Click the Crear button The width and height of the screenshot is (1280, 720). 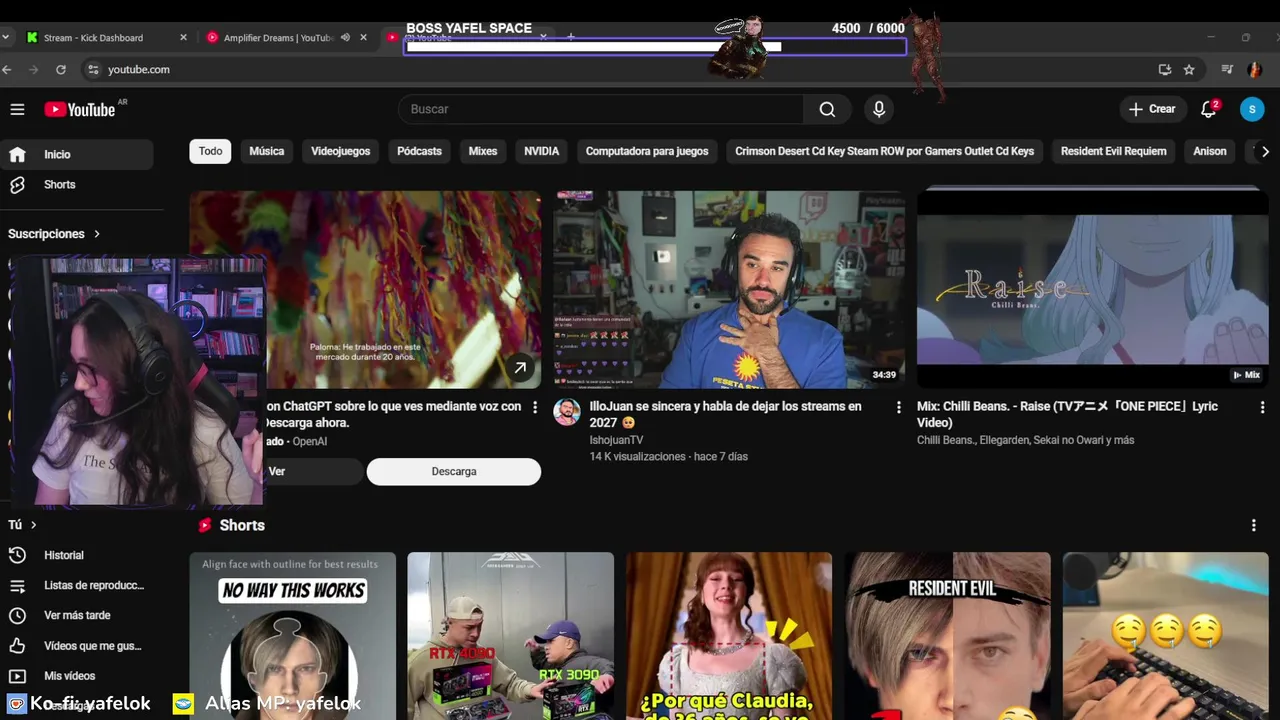(x=1152, y=109)
